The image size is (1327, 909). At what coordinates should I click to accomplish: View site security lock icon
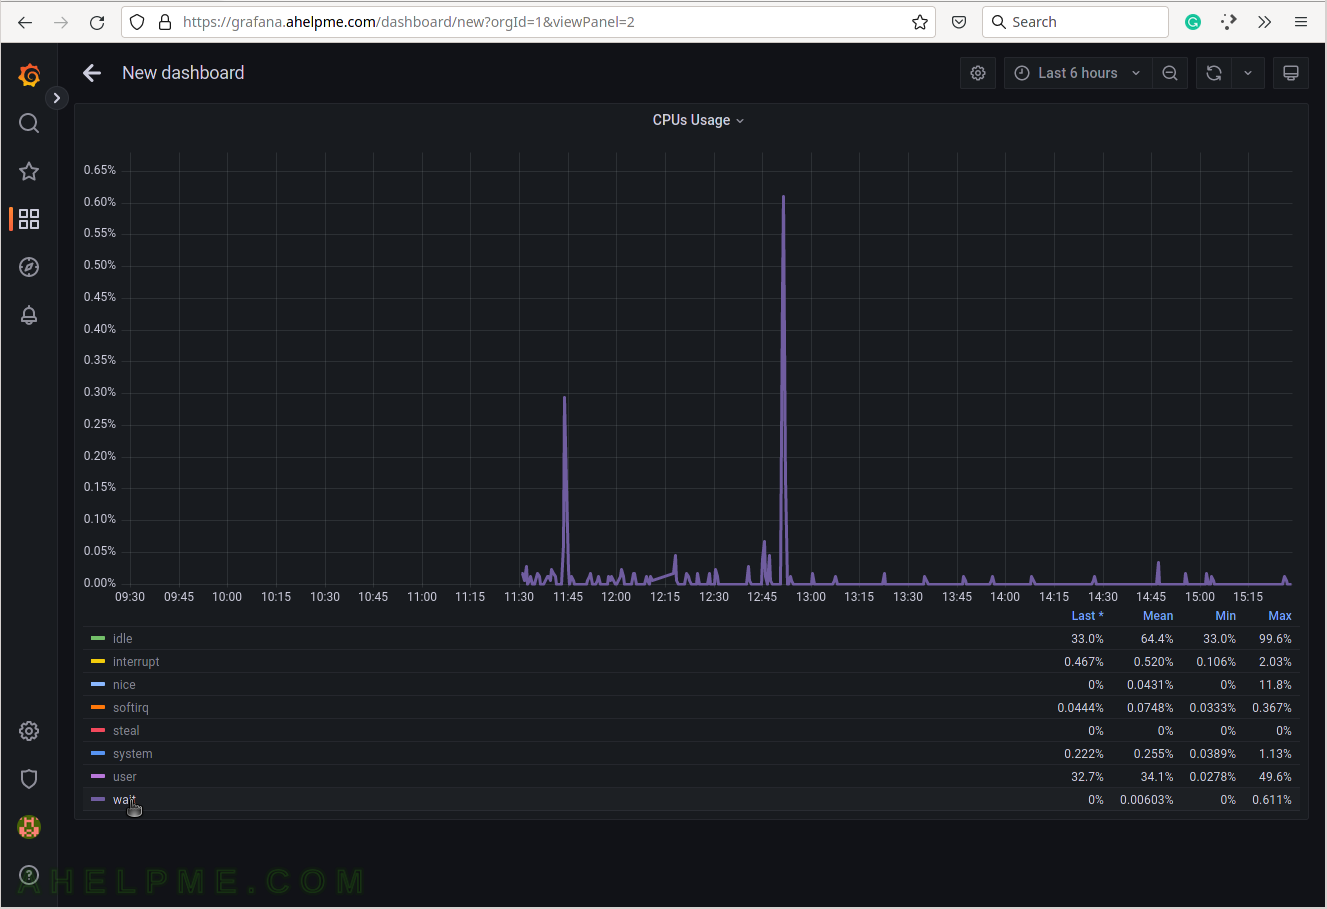(x=165, y=22)
